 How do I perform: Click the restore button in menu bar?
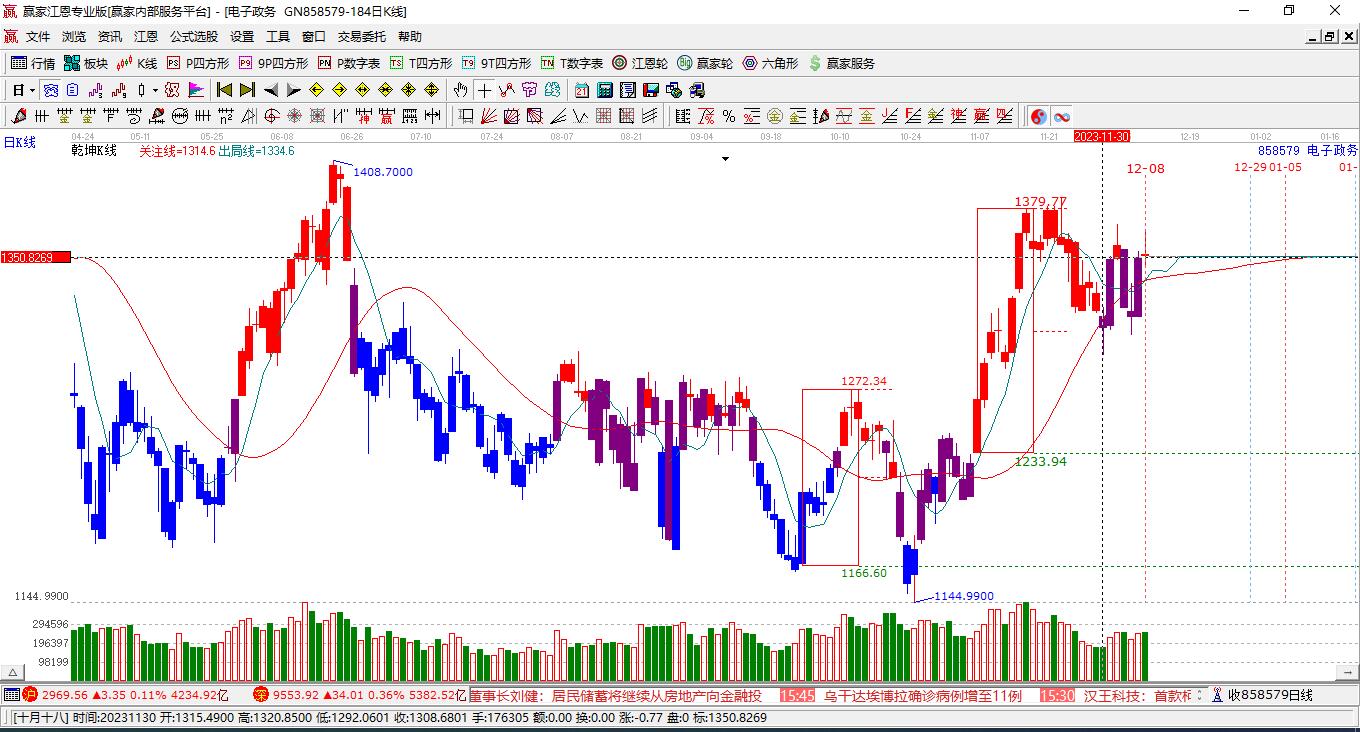pyautogui.click(x=1329, y=37)
